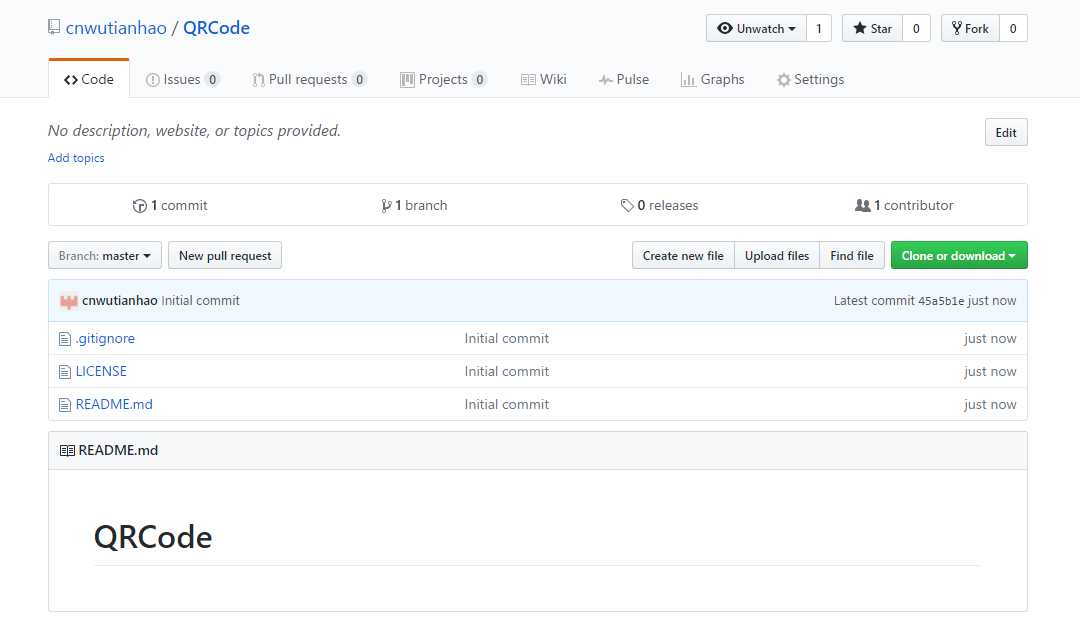Star the QRCode repository

(872, 28)
